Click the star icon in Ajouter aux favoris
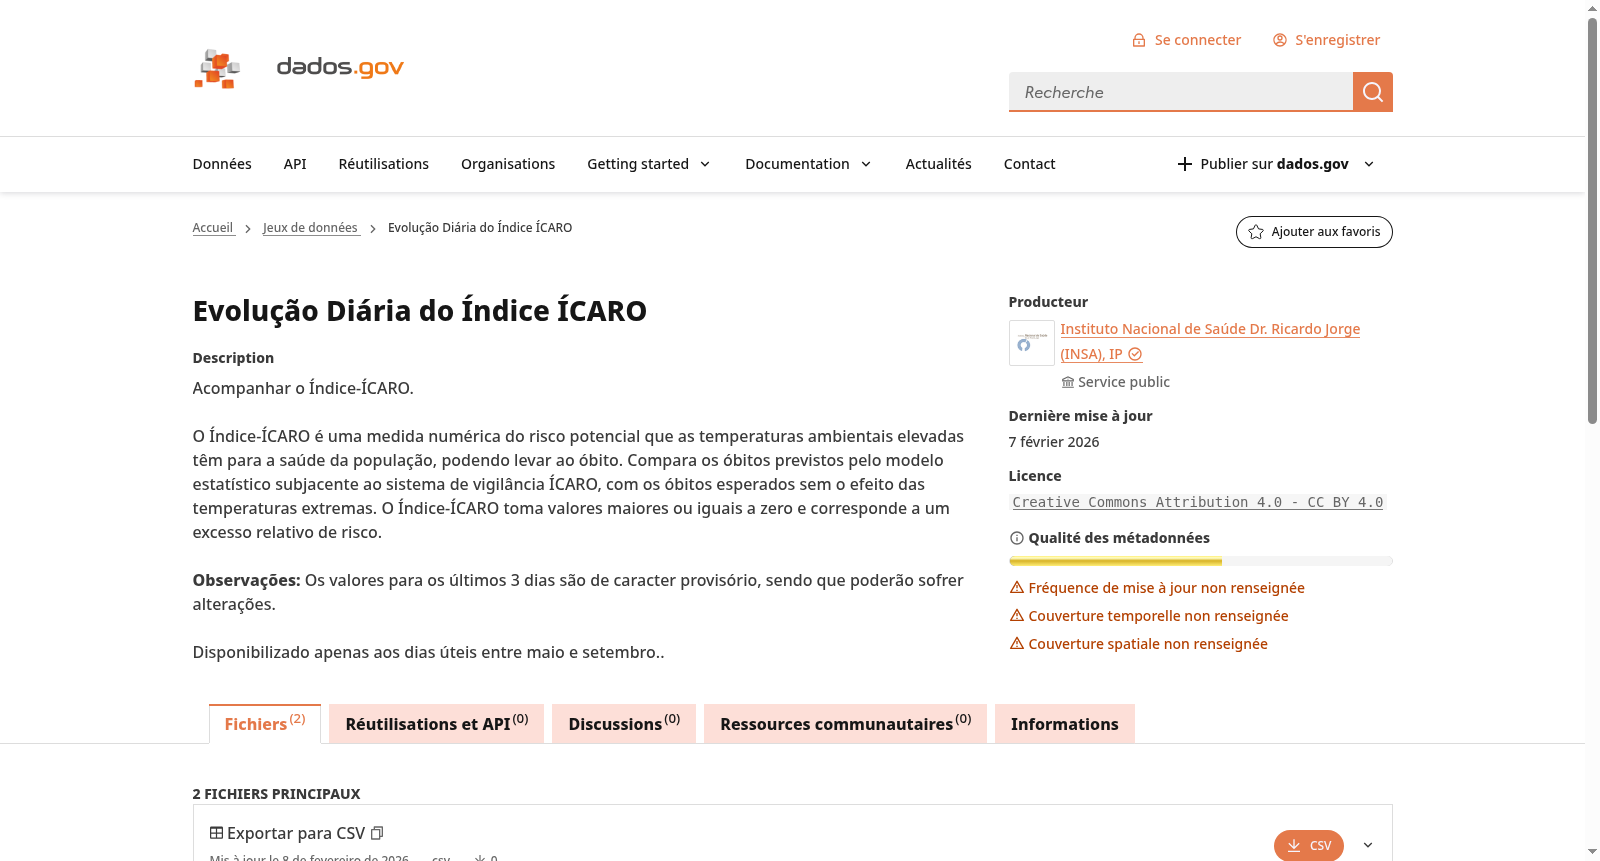The image size is (1600, 861). tap(1256, 232)
